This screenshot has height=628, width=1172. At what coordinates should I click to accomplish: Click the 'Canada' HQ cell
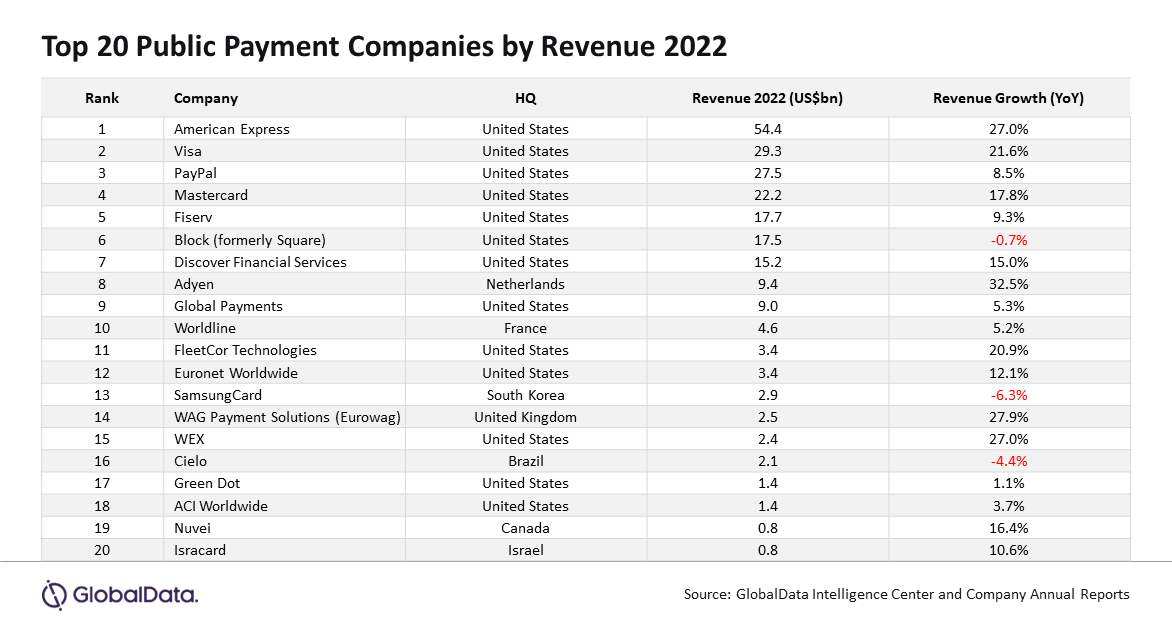525,528
